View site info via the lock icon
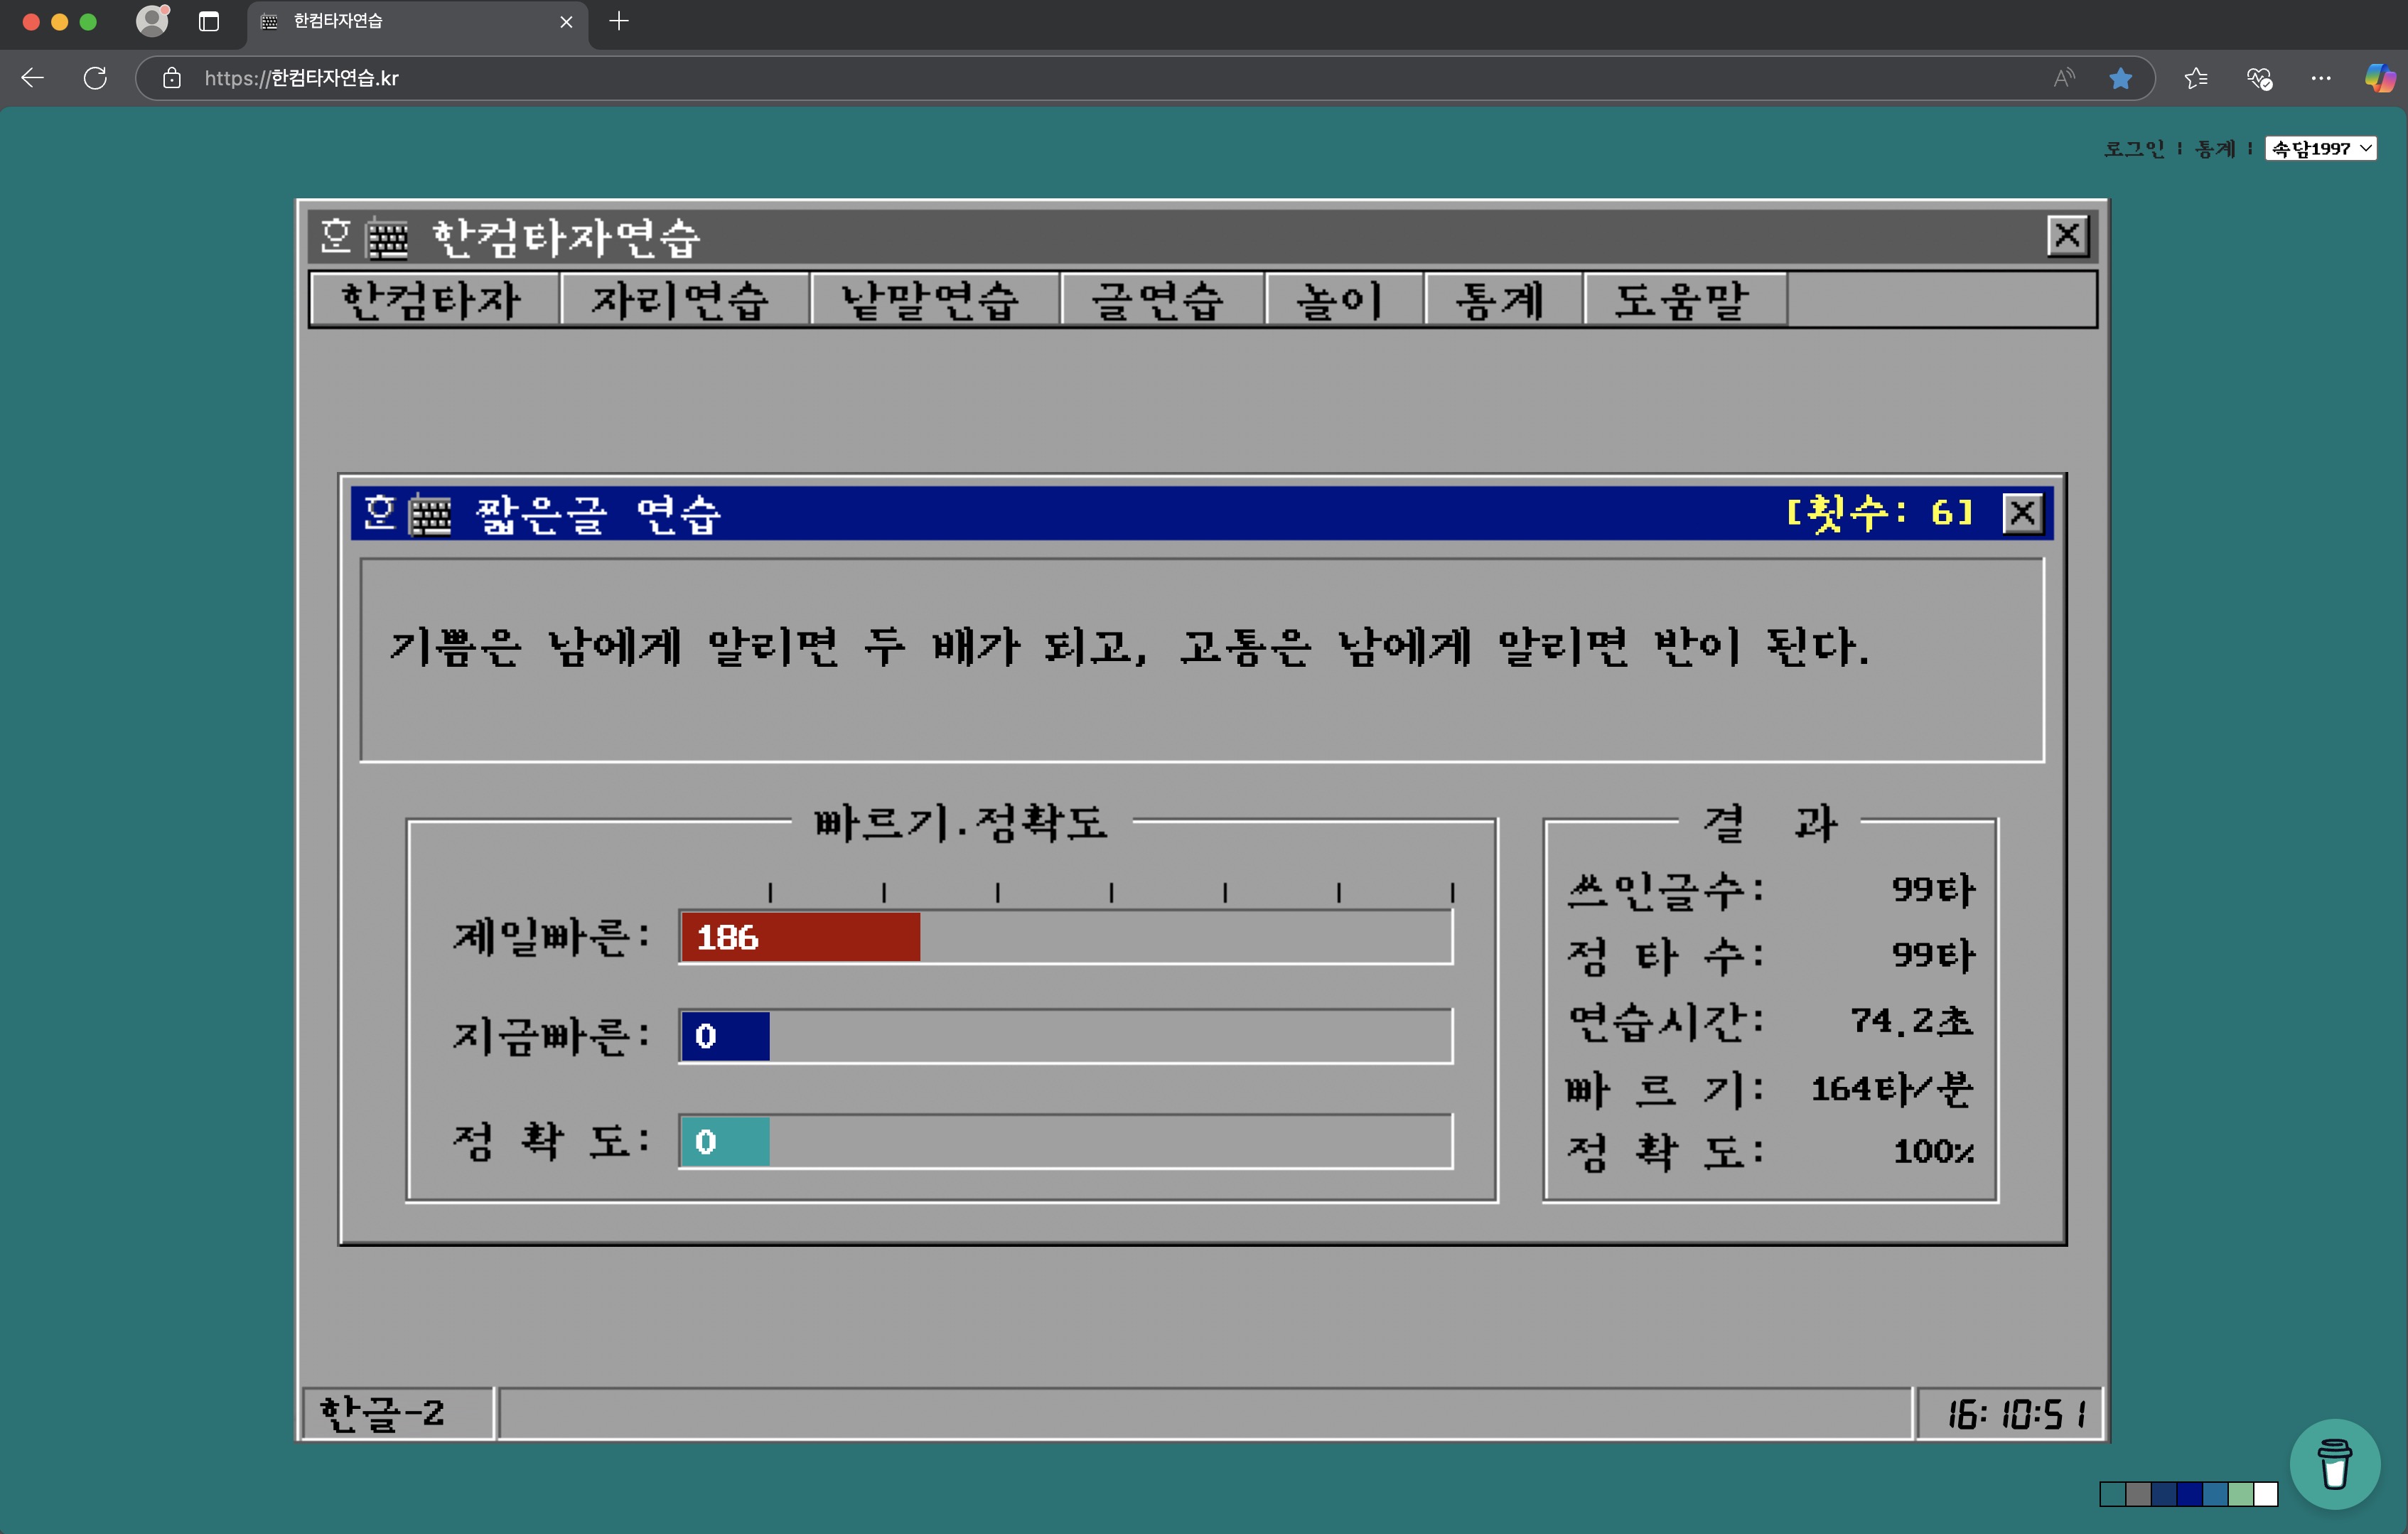This screenshot has height=1534, width=2408. pyautogui.click(x=172, y=78)
